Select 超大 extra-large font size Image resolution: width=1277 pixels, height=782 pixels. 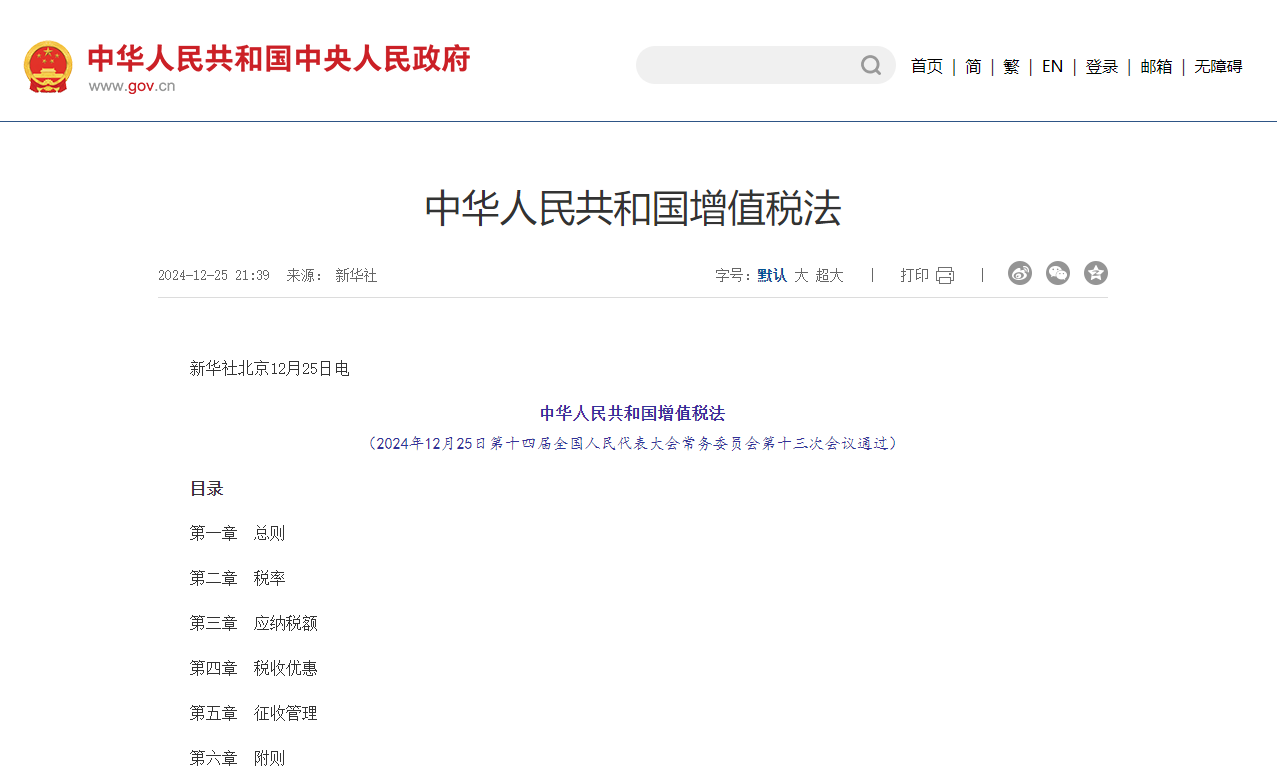[829, 275]
